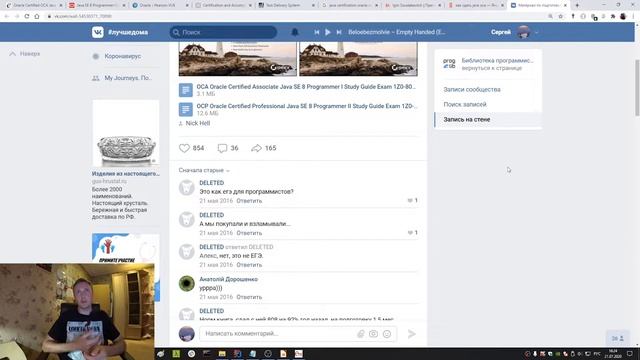Screen dimensions: 640x360
Task: Share the post with the arrow icon
Action: (256, 148)
